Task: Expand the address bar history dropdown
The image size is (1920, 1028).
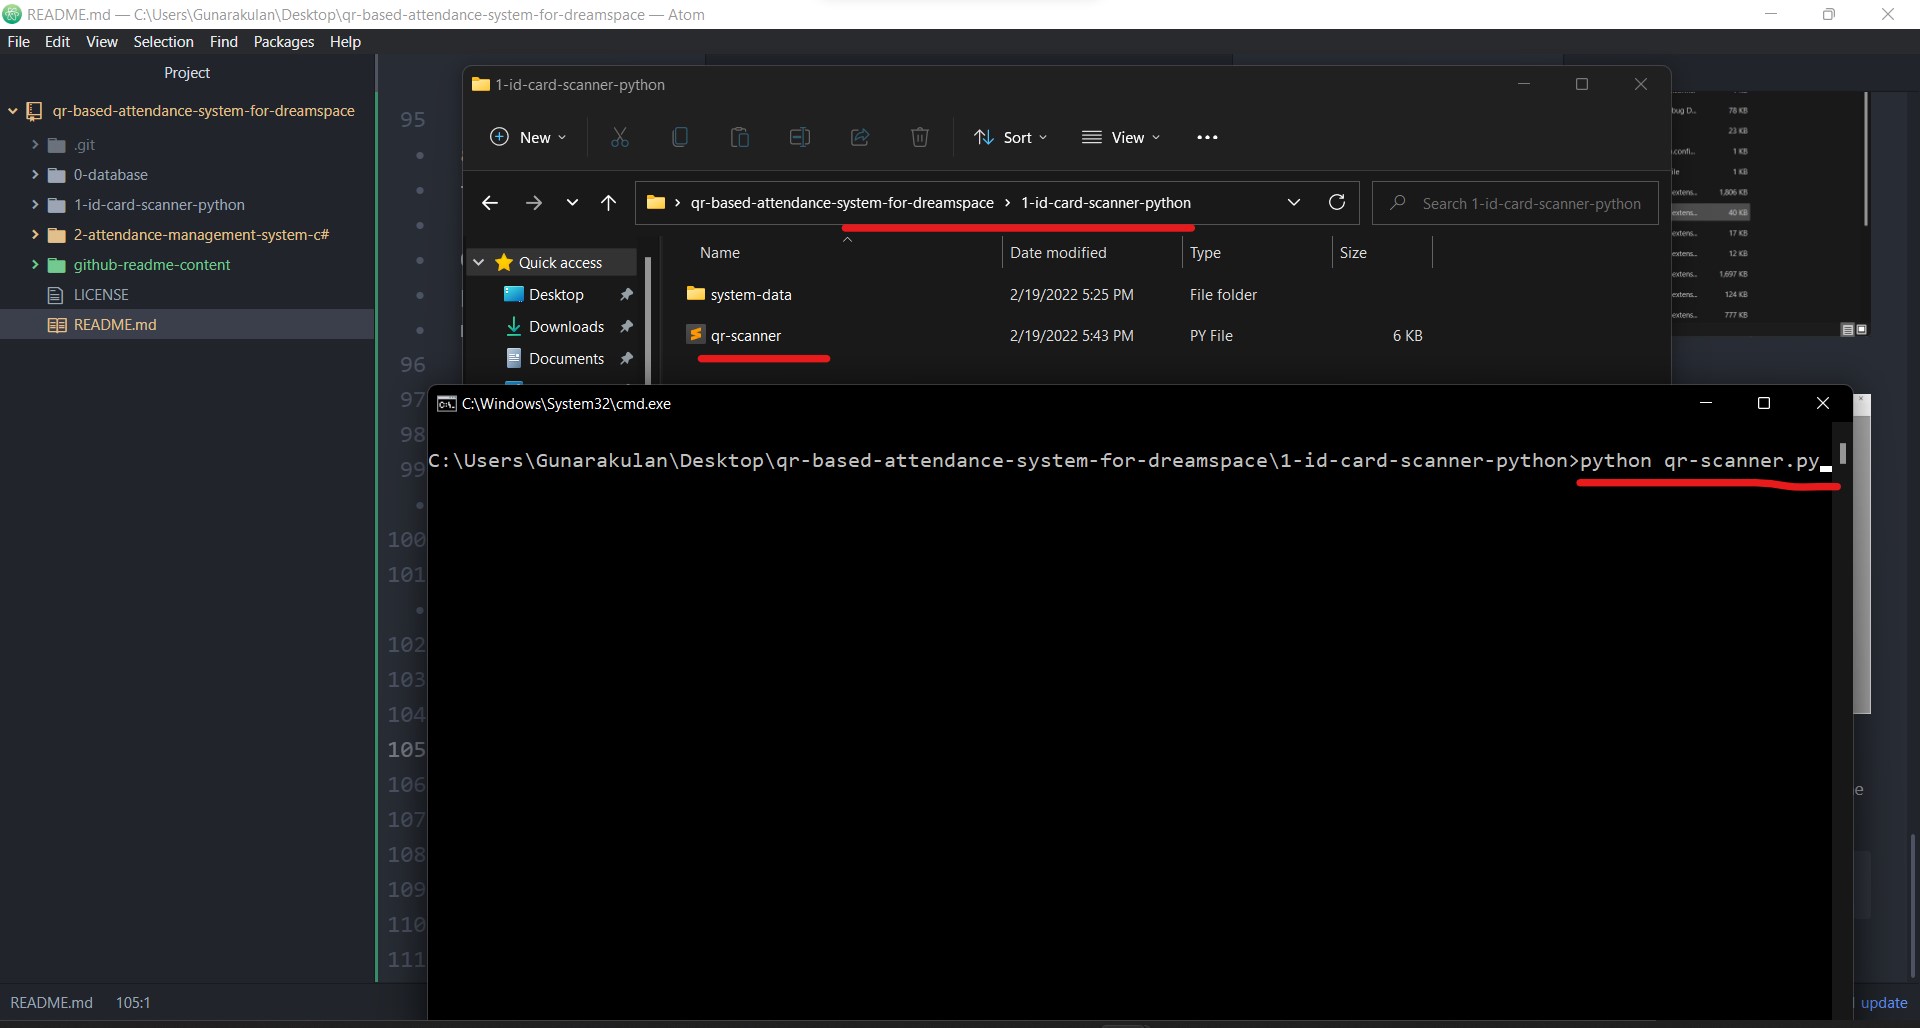Action: [1294, 202]
